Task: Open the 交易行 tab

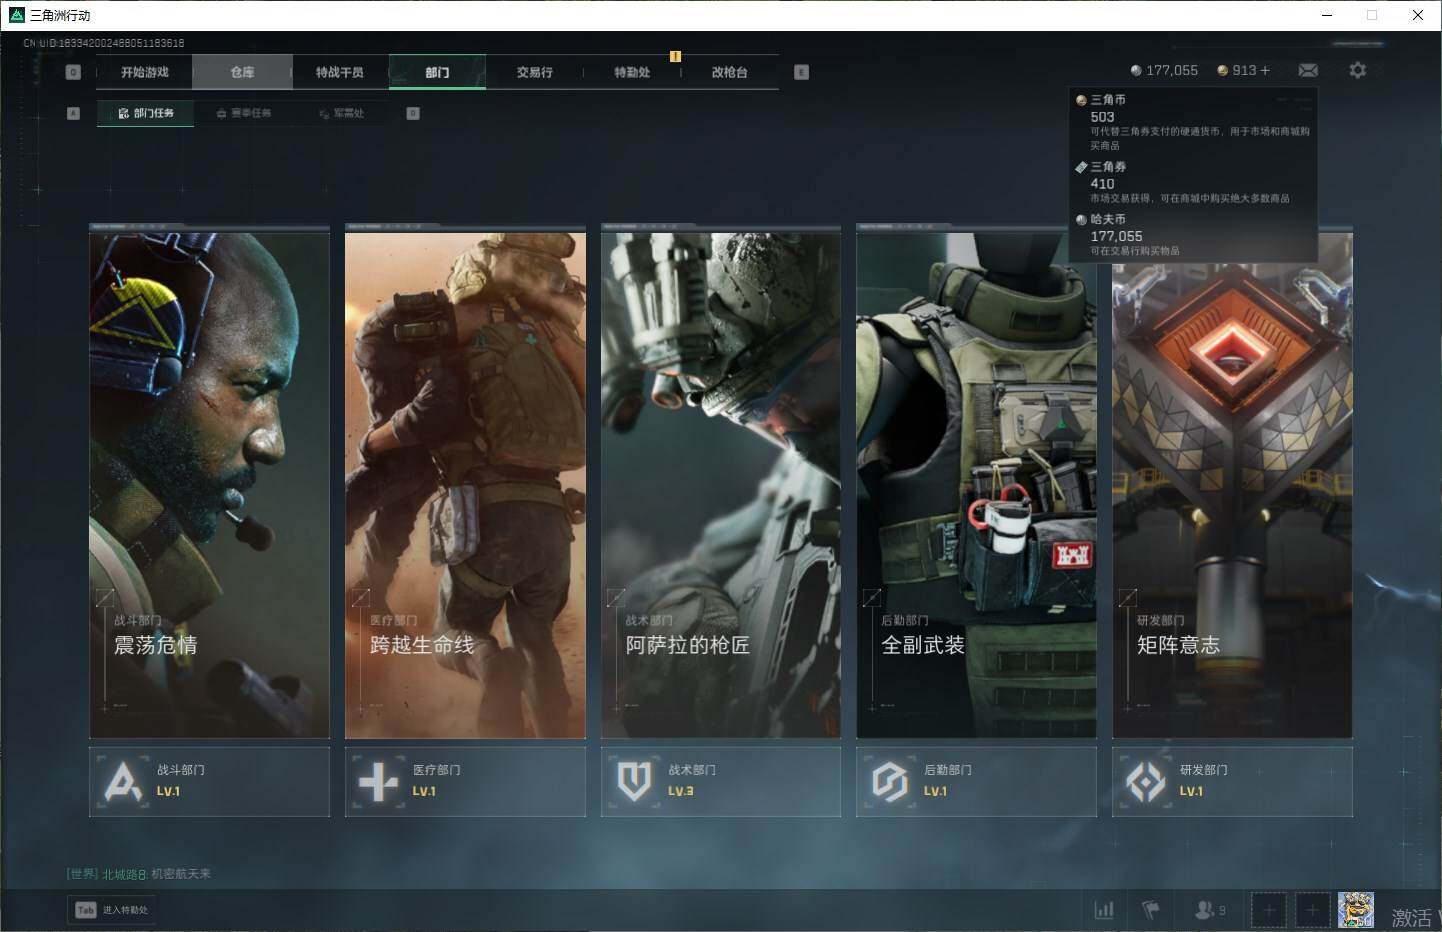Action: pos(534,72)
